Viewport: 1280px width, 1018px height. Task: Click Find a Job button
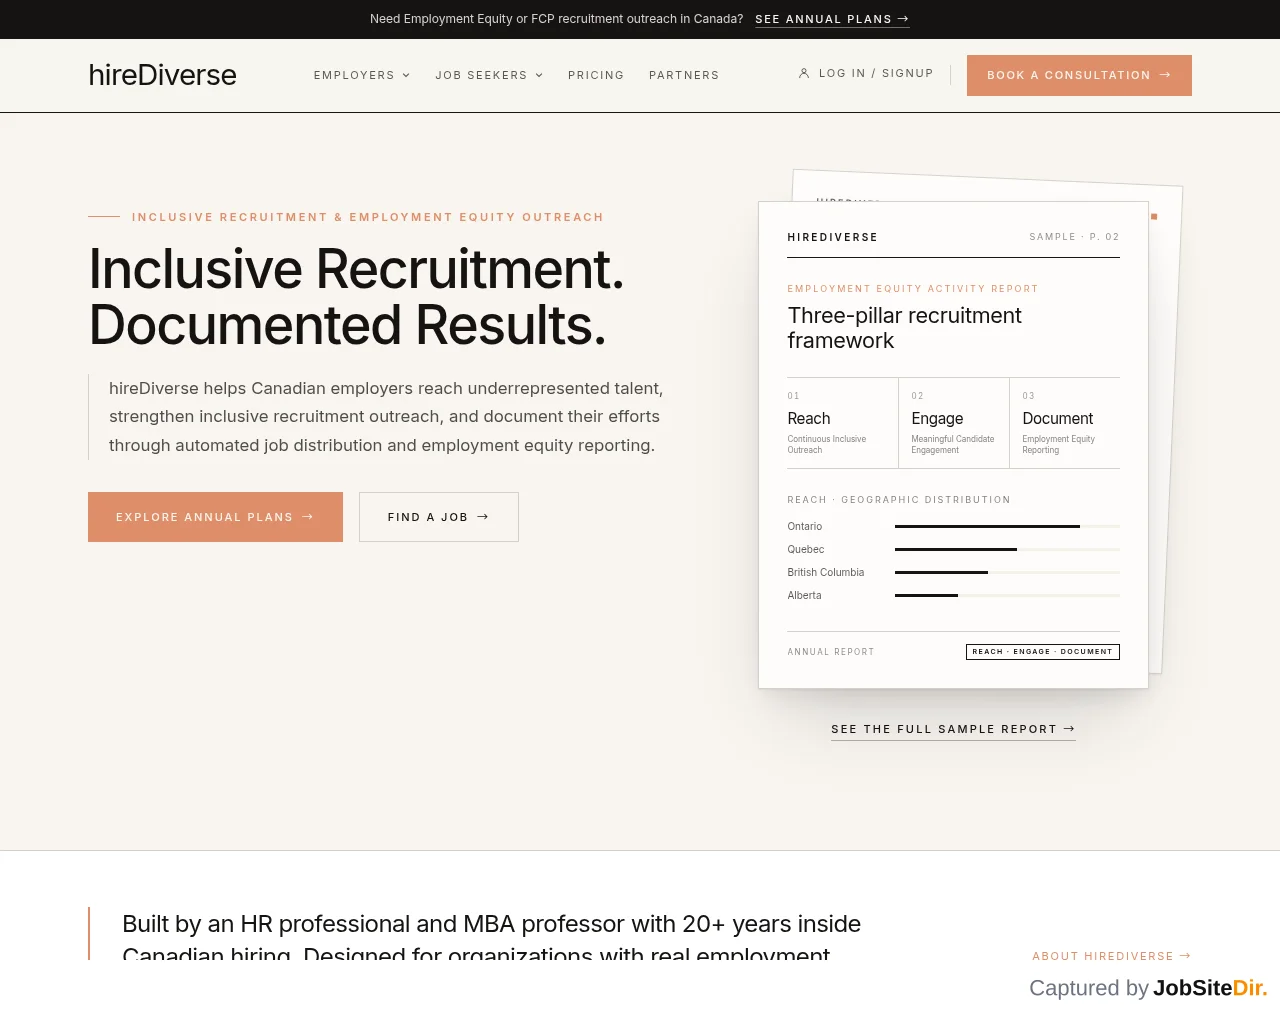coord(439,517)
